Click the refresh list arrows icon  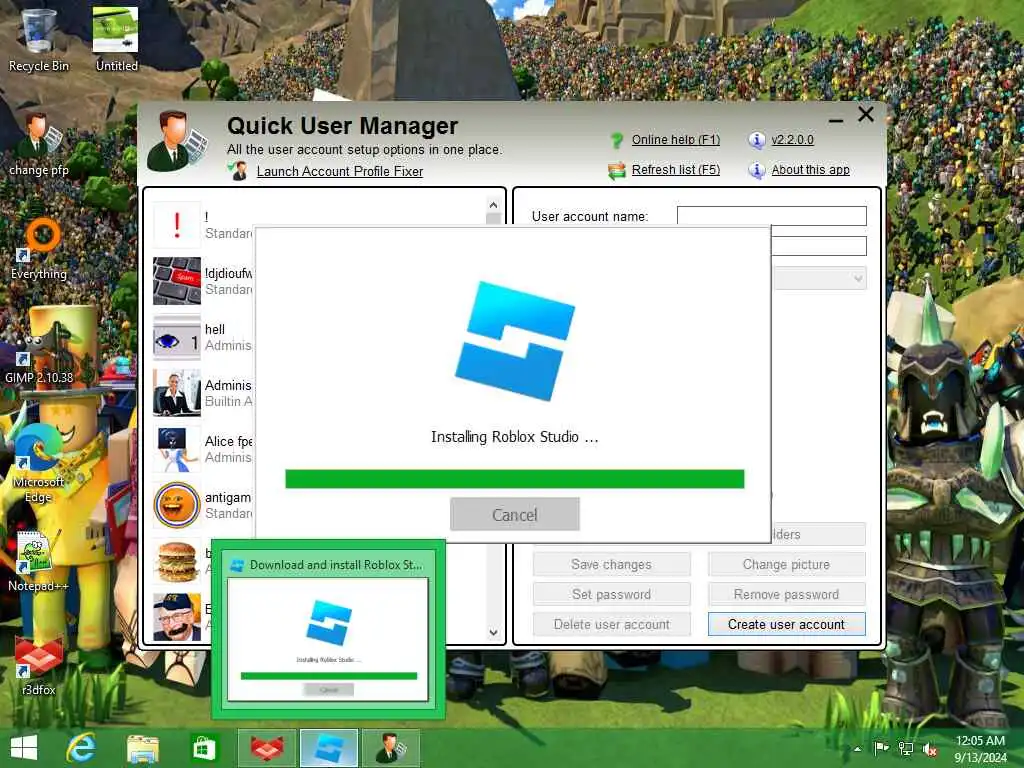(616, 170)
